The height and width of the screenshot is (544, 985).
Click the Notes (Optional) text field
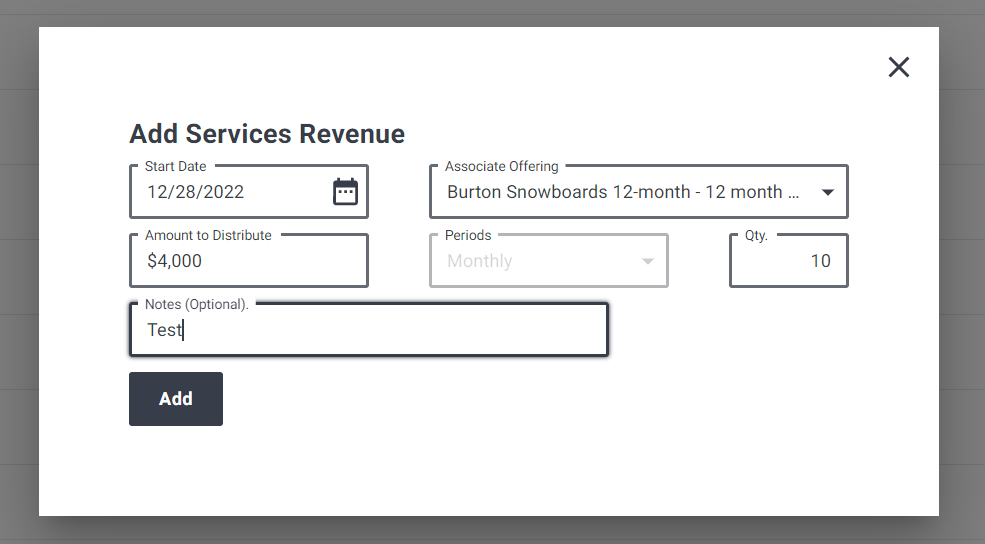369,330
